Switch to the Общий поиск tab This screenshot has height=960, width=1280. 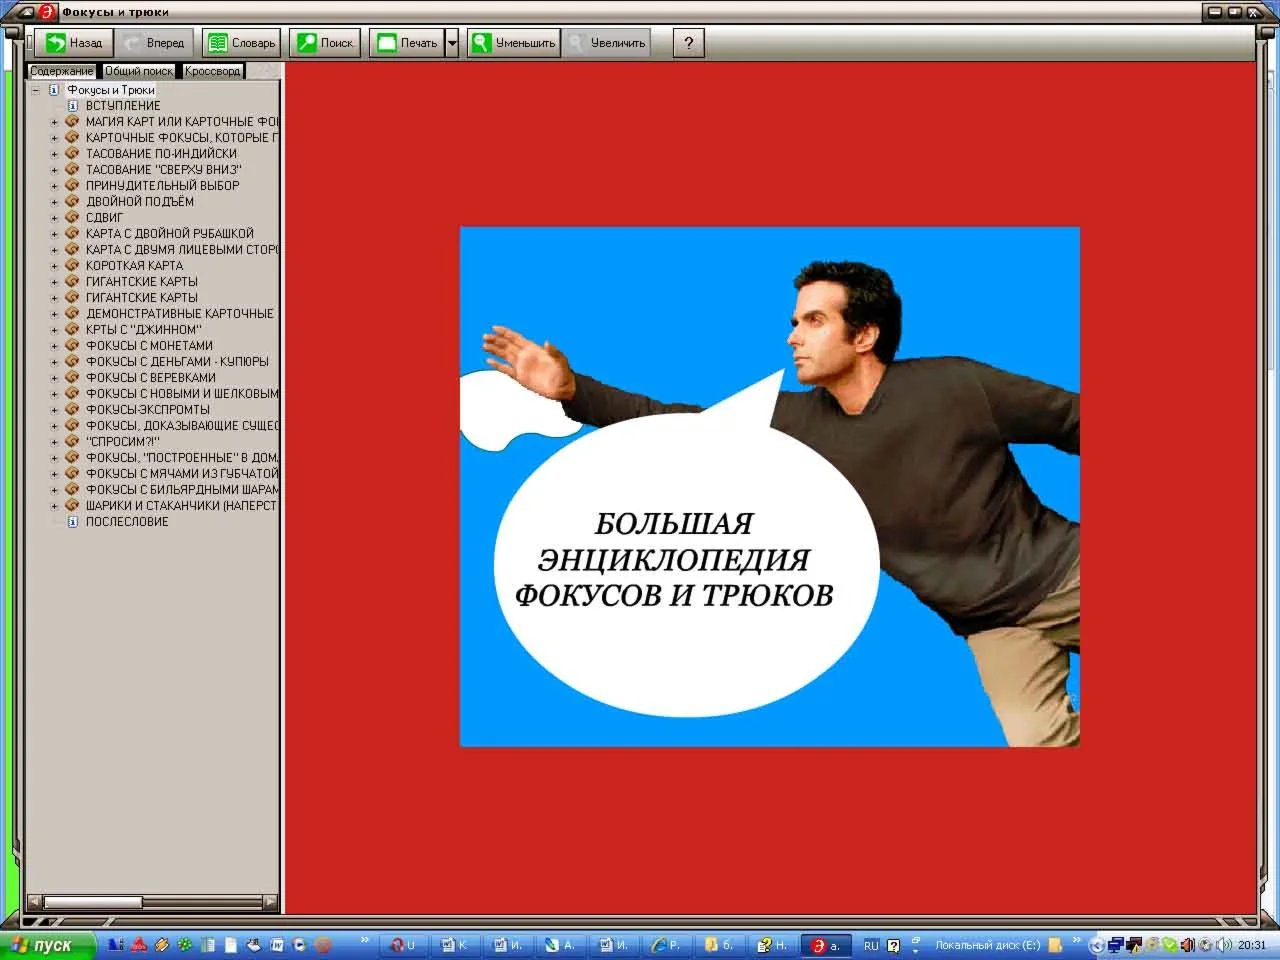[138, 71]
